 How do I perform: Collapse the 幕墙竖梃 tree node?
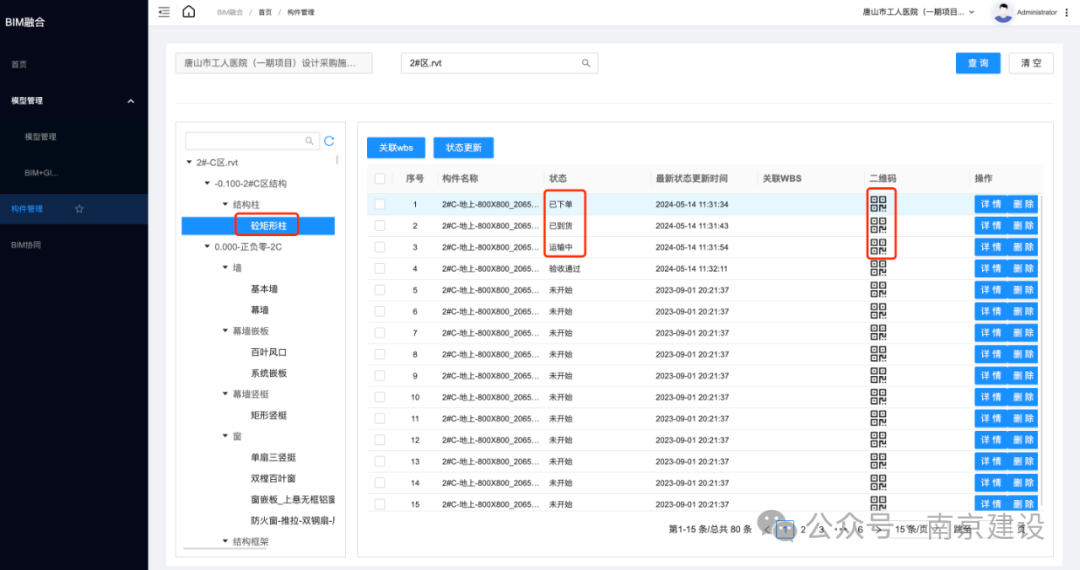pyautogui.click(x=225, y=394)
